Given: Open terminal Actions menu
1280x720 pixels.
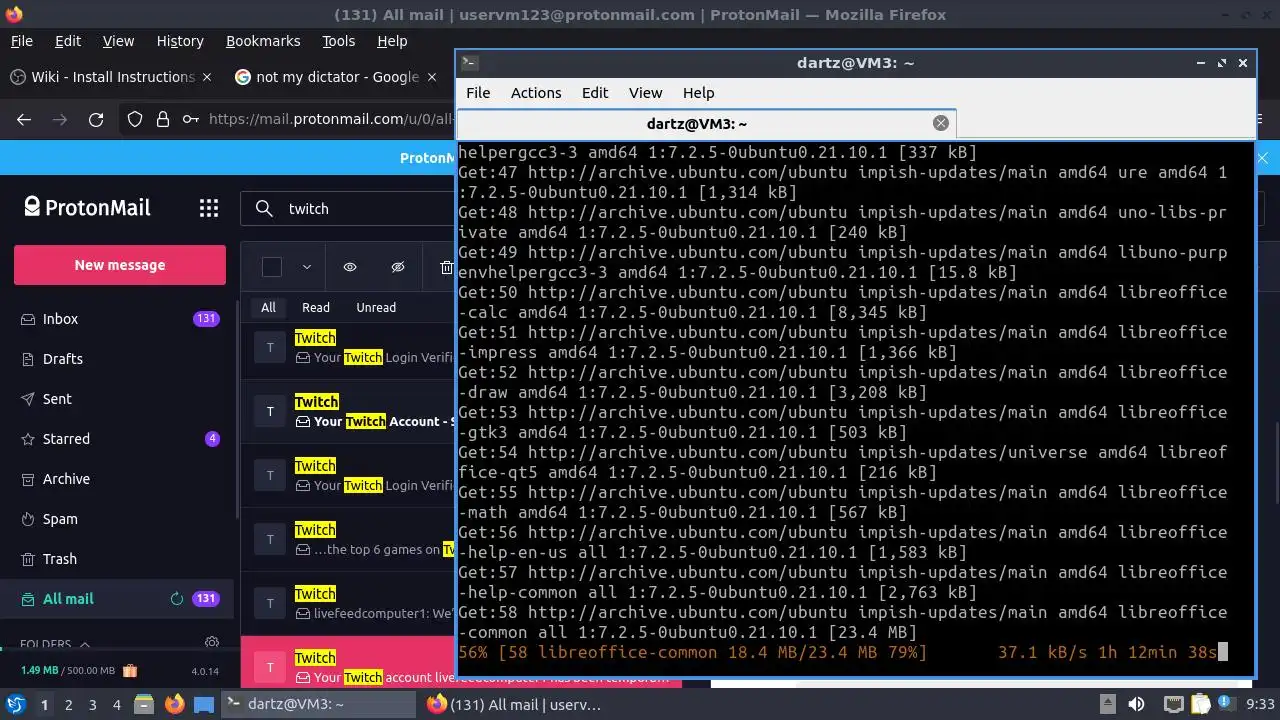Looking at the screenshot, I should click(x=536, y=92).
